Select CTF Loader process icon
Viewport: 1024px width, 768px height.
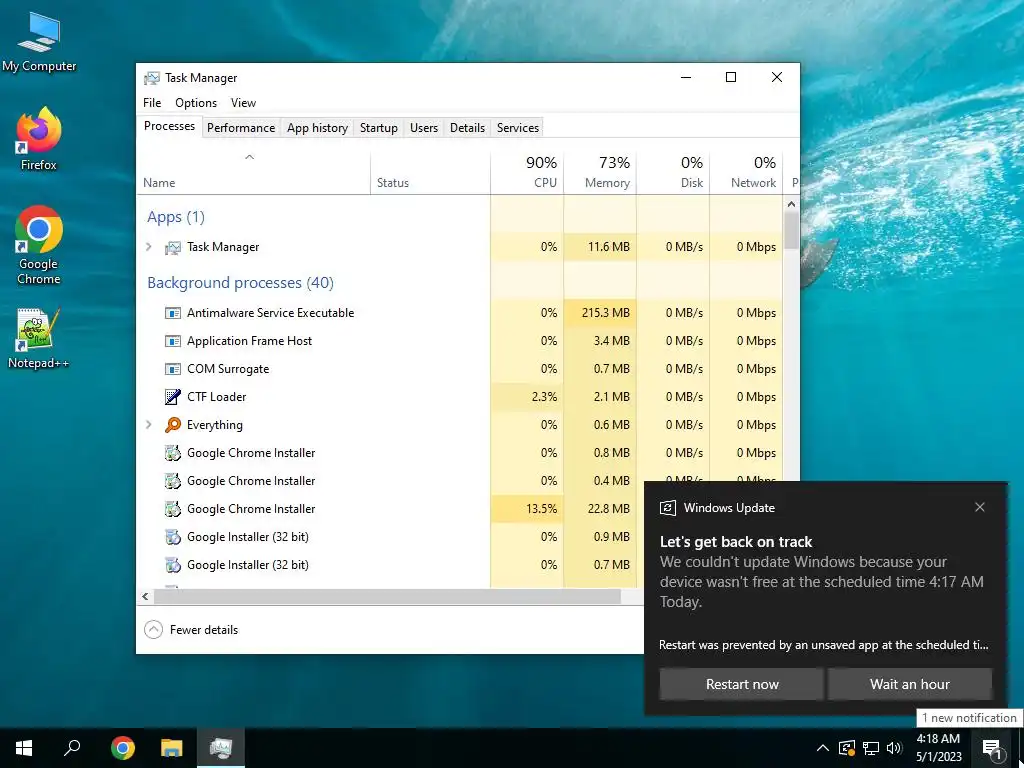172,396
